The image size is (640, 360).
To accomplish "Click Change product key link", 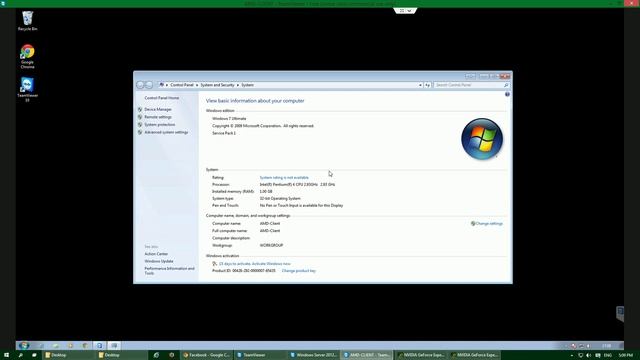I will point(299,271).
